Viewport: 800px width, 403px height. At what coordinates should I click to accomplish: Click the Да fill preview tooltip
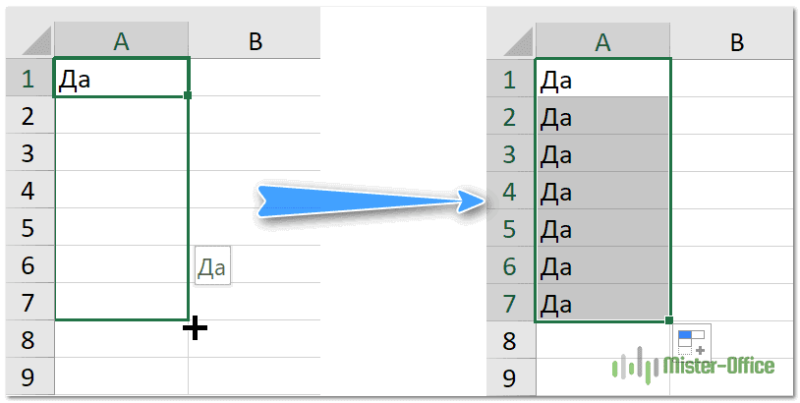tap(212, 265)
